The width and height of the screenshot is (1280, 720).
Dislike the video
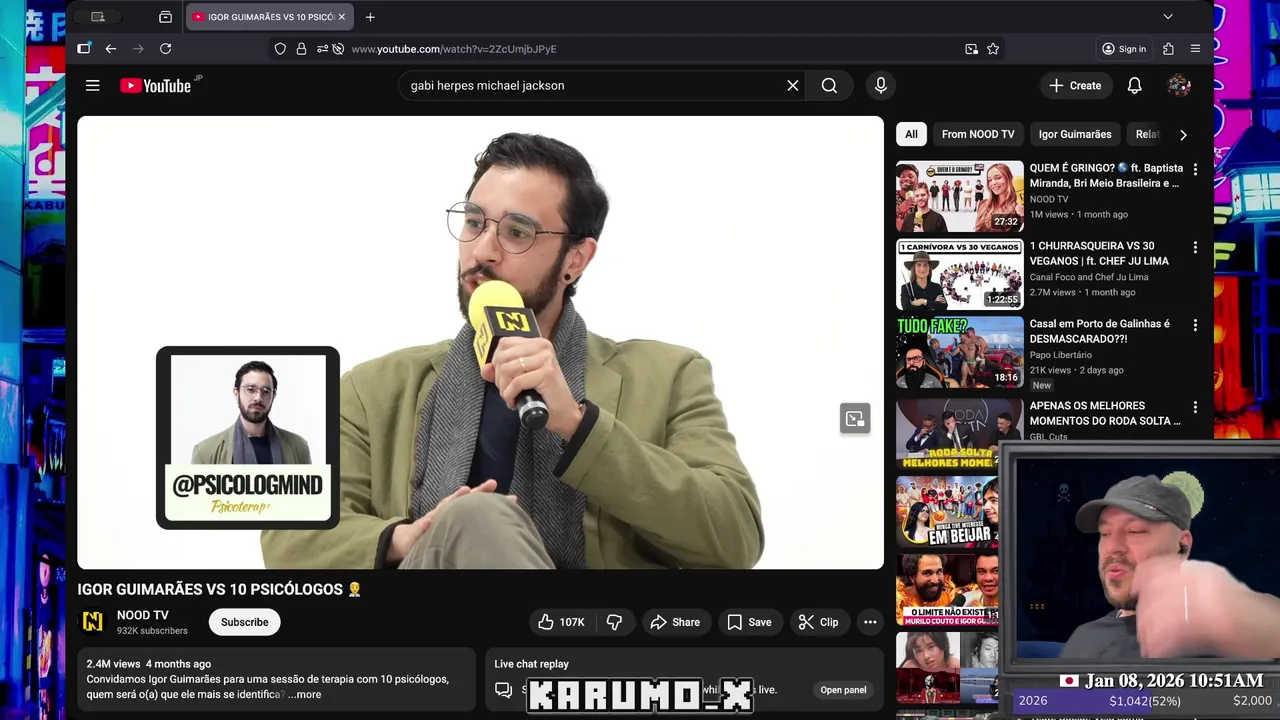pos(614,622)
